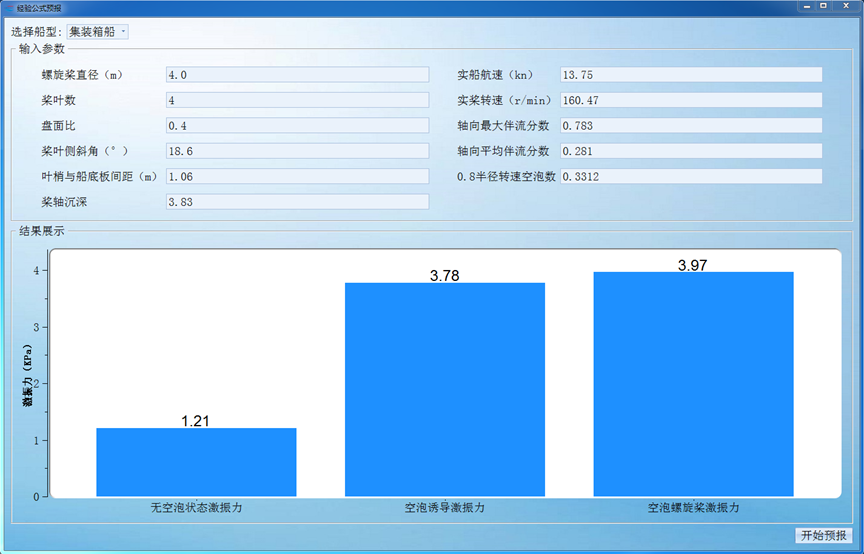This screenshot has width=864, height=554.
Task: Select the 桨轴沉深 input field
Action: coord(296,202)
